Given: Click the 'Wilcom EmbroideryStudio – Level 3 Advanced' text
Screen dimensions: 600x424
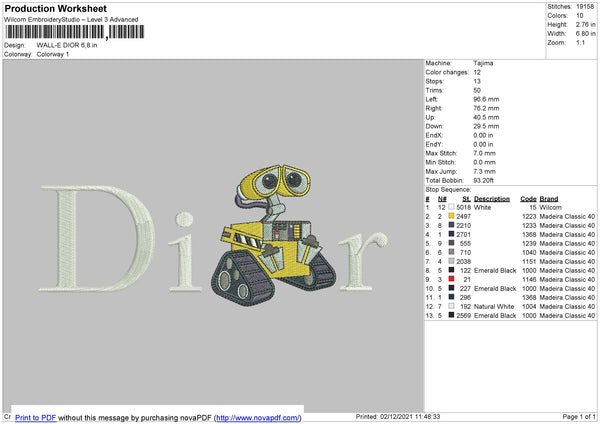Looking at the screenshot, I should [71, 20].
